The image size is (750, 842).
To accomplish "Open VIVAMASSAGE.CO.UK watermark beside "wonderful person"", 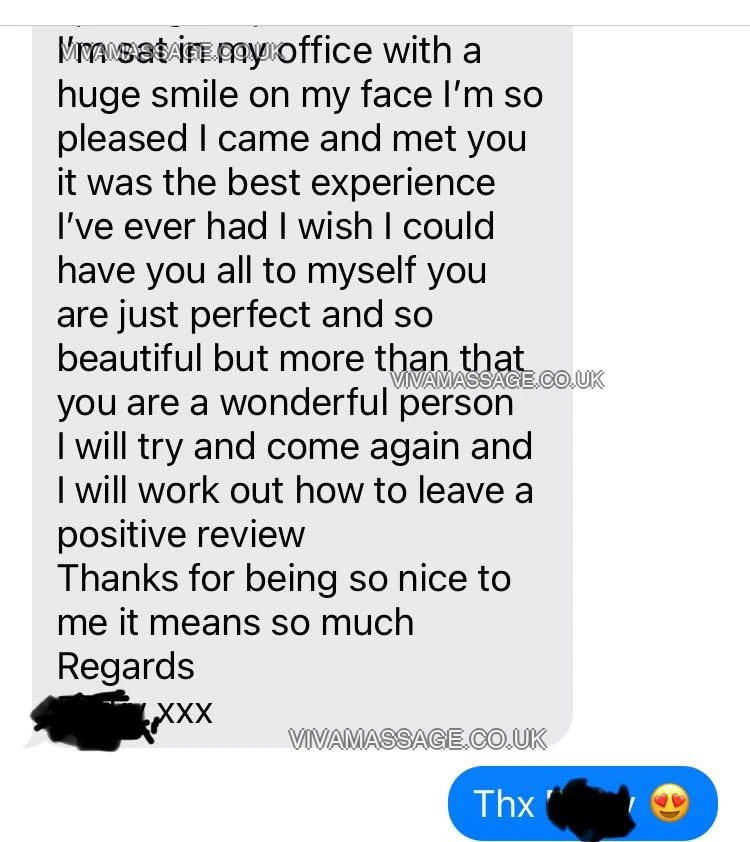I will pyautogui.click(x=497, y=380).
